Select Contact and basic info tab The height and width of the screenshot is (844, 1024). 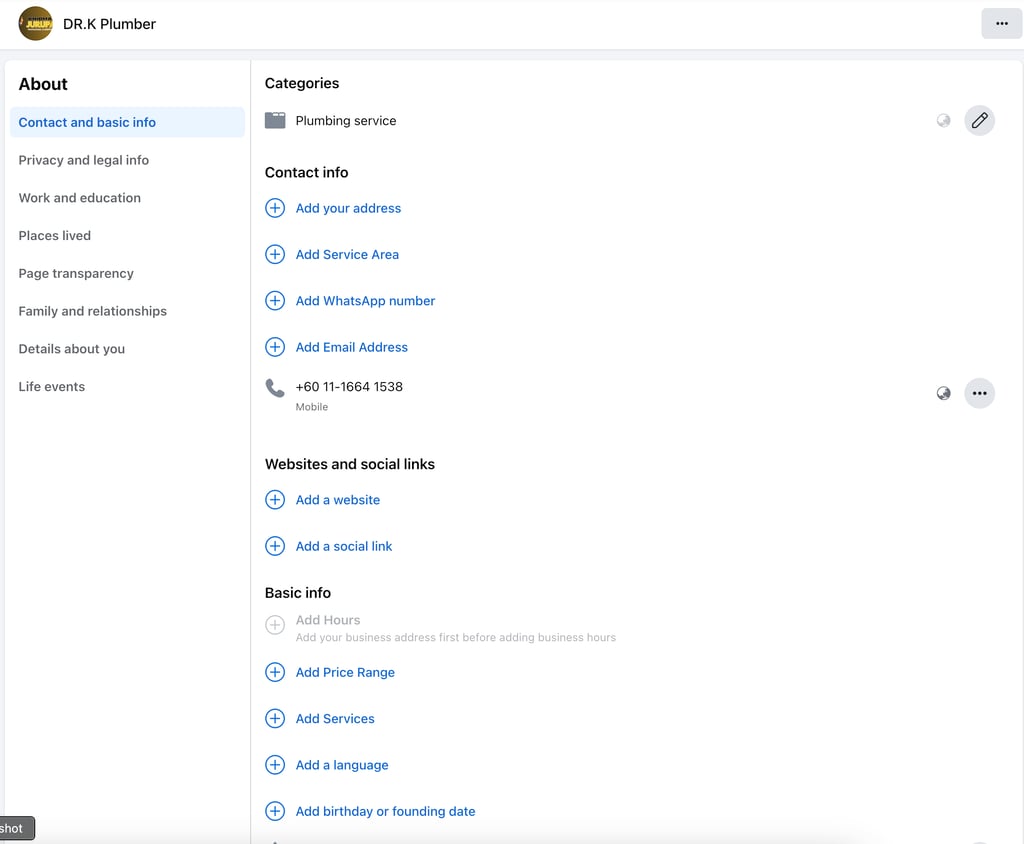(87, 122)
